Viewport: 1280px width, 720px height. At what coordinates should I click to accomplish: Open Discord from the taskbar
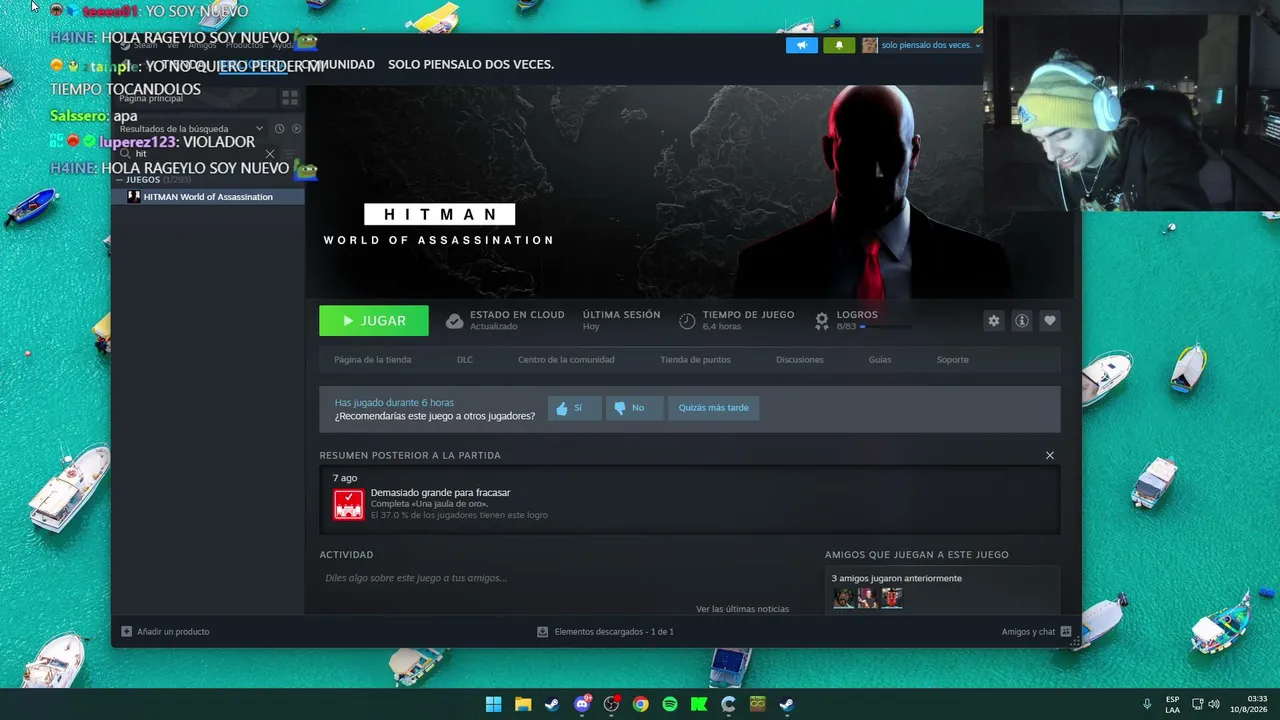point(582,704)
